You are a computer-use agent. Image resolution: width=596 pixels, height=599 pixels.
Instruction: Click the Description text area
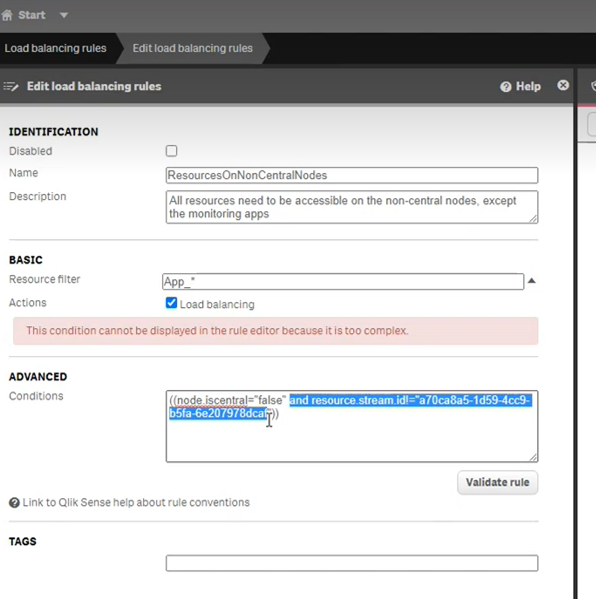tap(352, 207)
